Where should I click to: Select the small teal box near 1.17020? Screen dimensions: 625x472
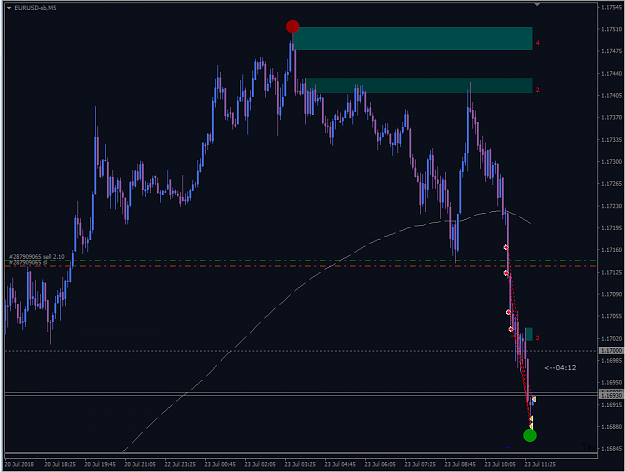click(529, 334)
